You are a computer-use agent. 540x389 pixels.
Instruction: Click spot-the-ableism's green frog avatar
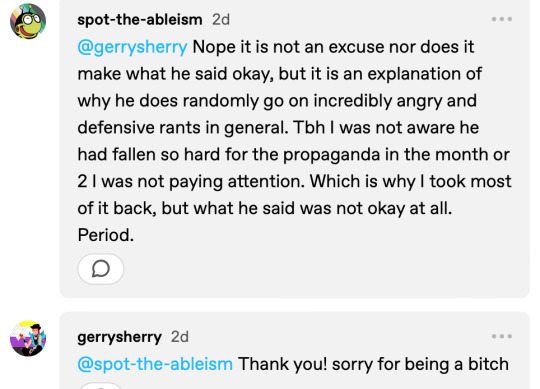[x=28, y=21]
